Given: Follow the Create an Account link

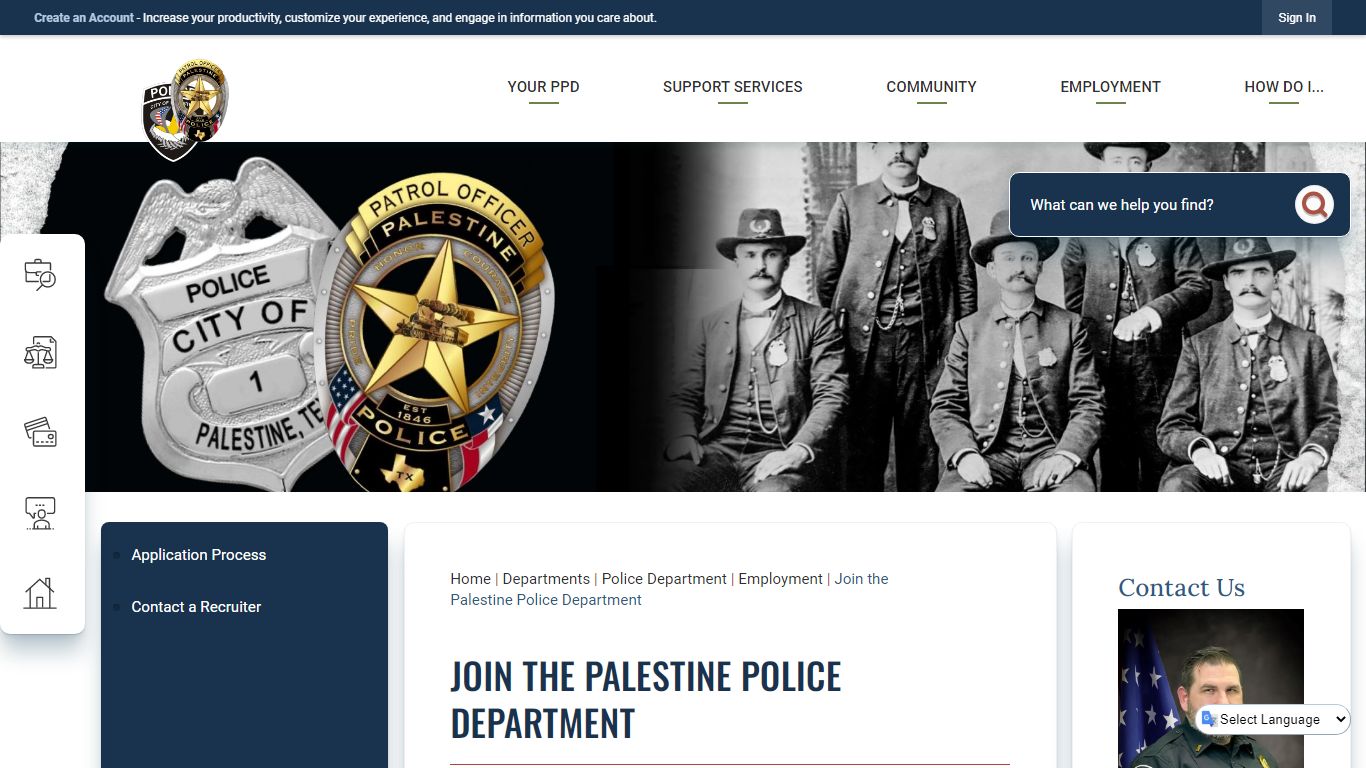Looking at the screenshot, I should pos(84,18).
